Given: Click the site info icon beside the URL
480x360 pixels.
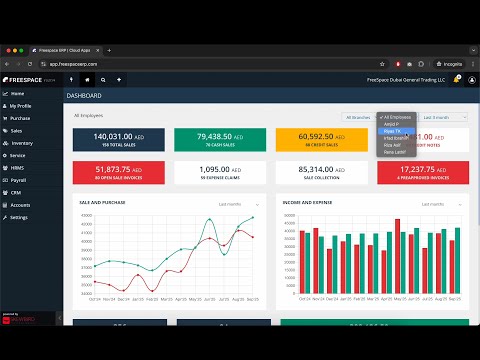Looking at the screenshot, I should [43, 64].
